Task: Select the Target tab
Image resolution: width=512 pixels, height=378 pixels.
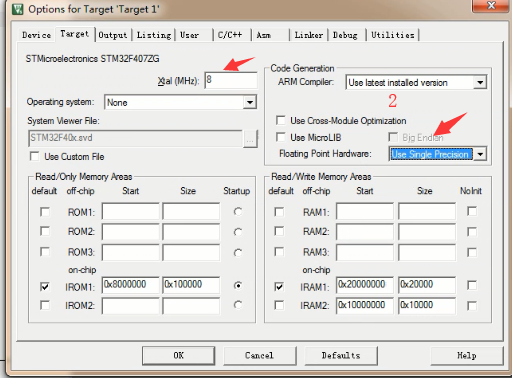Action: click(75, 34)
